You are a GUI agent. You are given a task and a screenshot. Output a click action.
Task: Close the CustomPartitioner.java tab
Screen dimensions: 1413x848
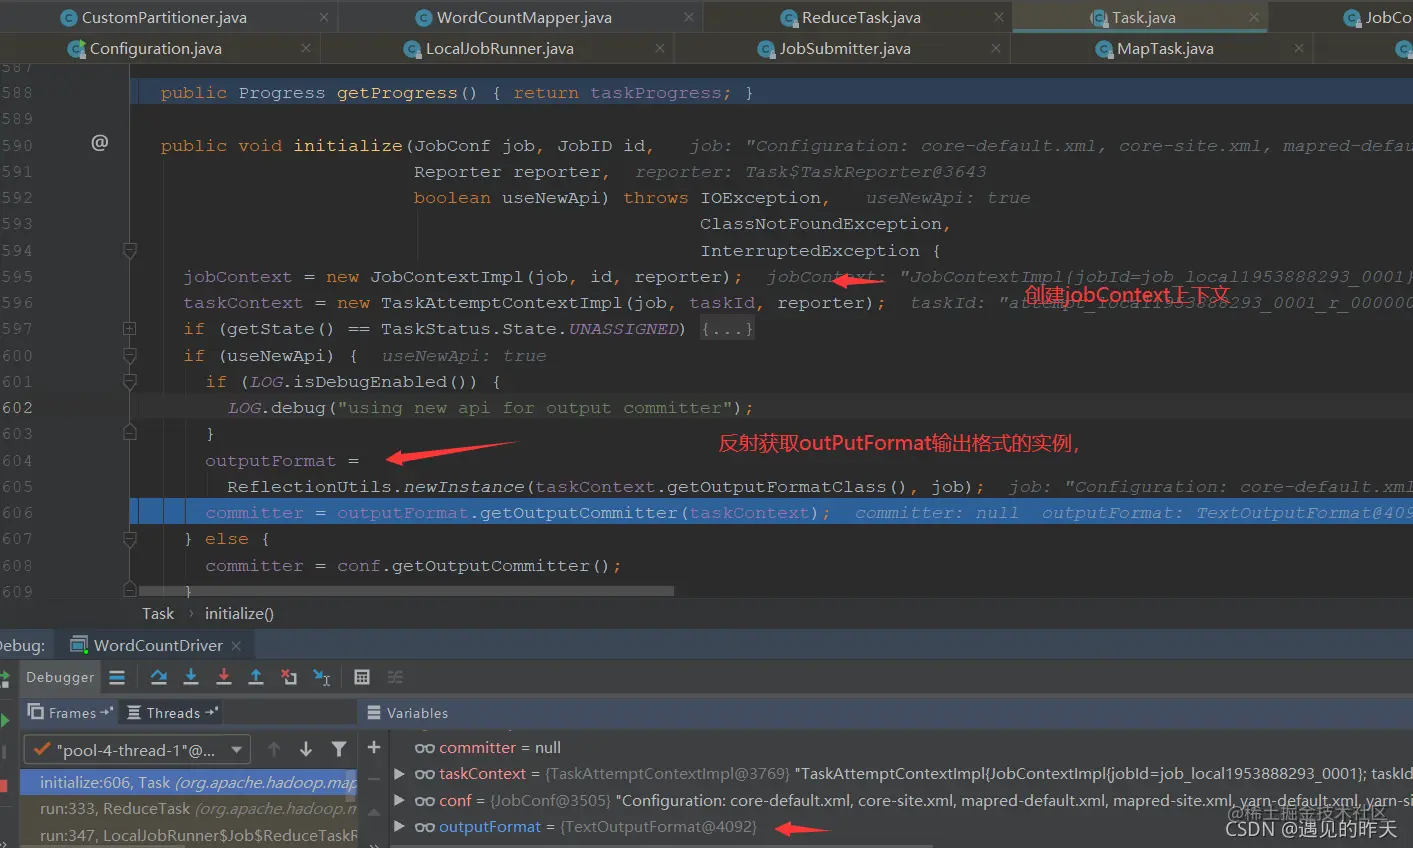tap(324, 17)
